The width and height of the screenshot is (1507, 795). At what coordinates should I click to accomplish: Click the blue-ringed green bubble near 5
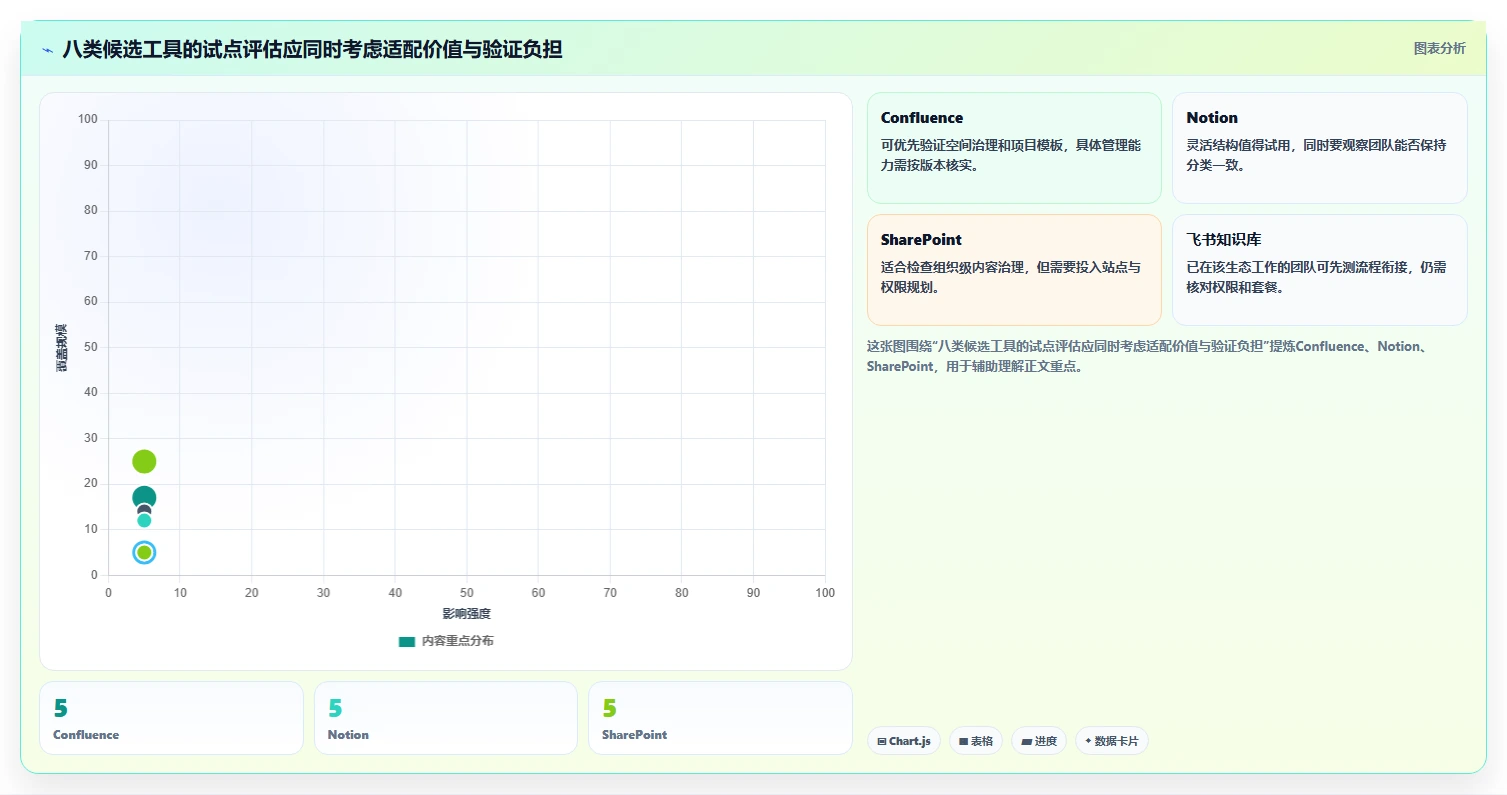pos(144,552)
